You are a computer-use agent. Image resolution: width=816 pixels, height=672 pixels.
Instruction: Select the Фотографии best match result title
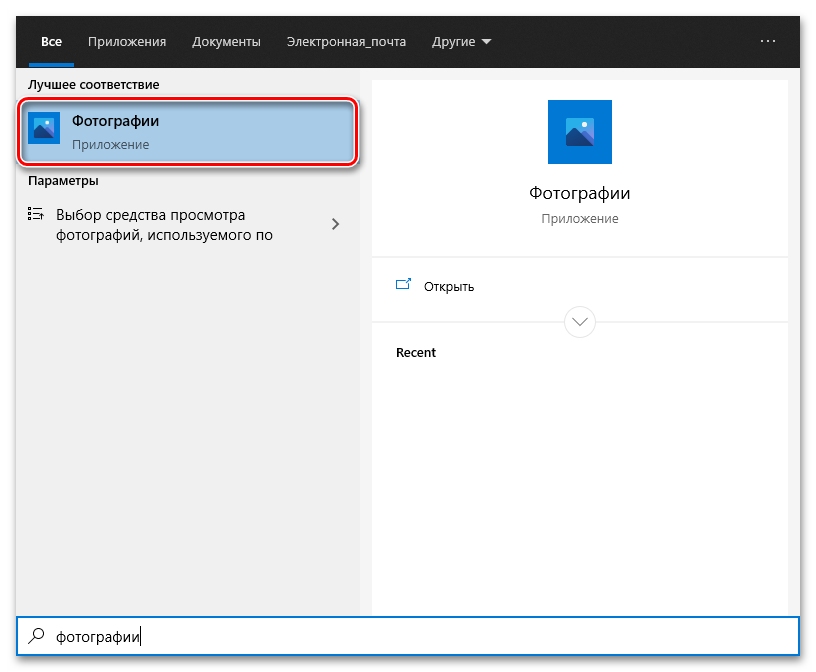[x=115, y=121]
